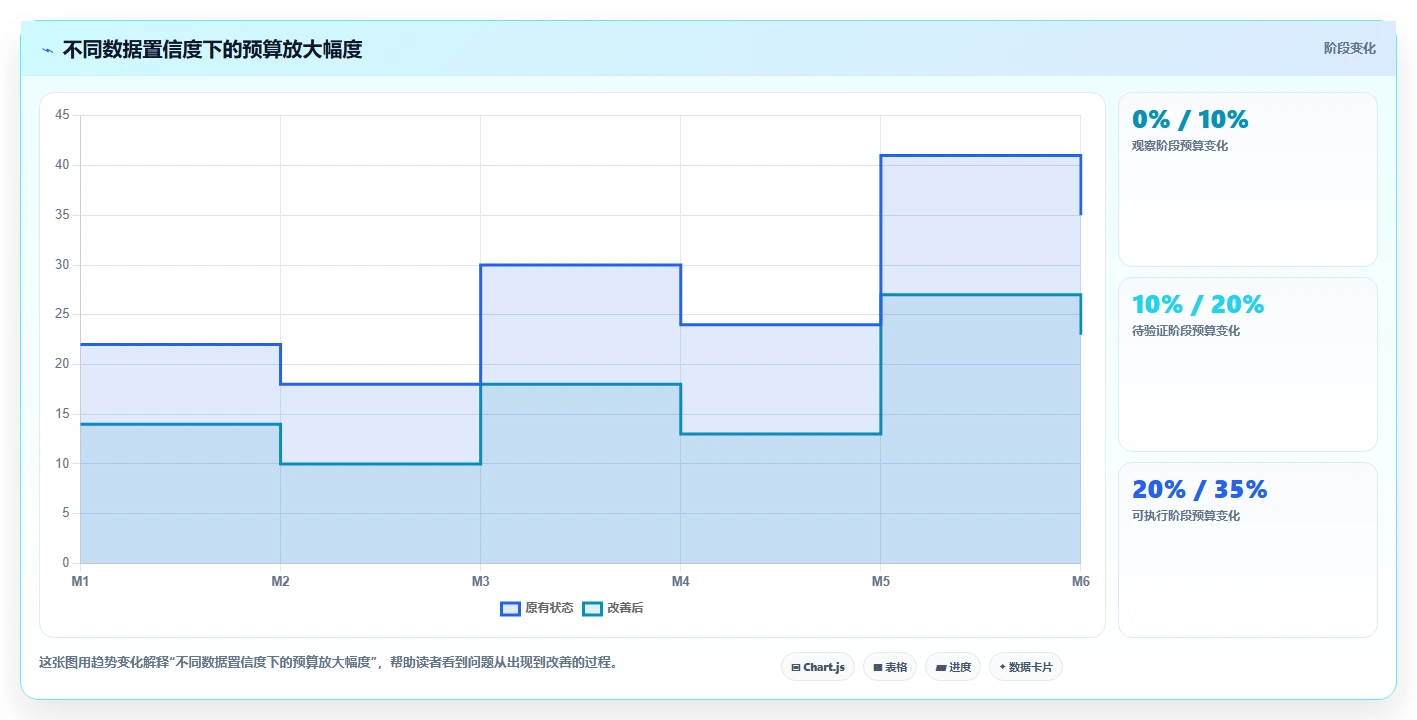The width and height of the screenshot is (1417, 720).
Task: Select the 进度 tag pill
Action: coord(953,667)
